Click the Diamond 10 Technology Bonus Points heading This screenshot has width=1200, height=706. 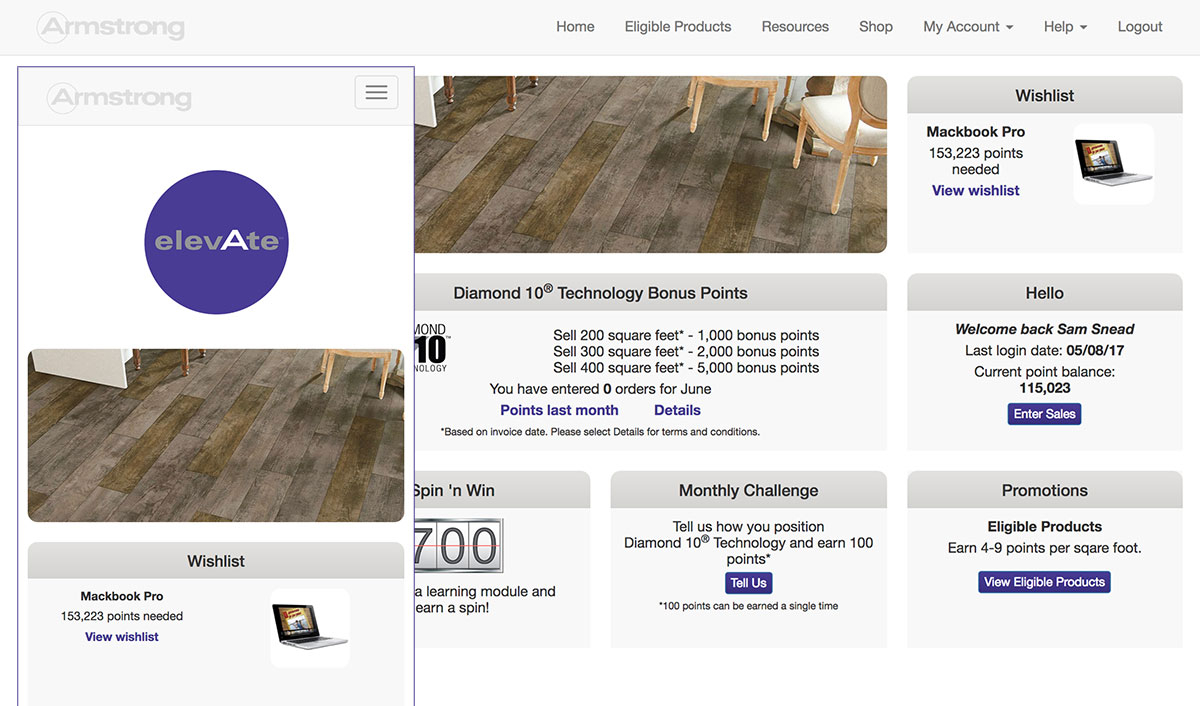click(600, 293)
